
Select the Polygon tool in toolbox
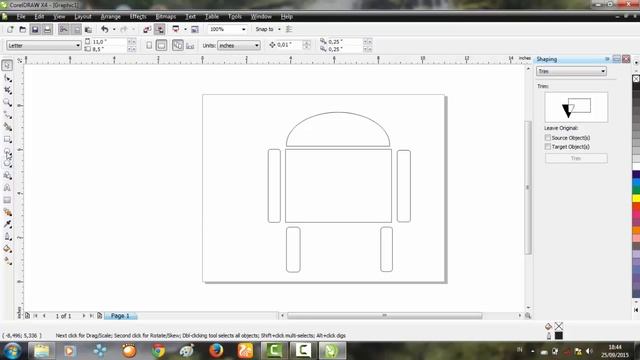7,164
